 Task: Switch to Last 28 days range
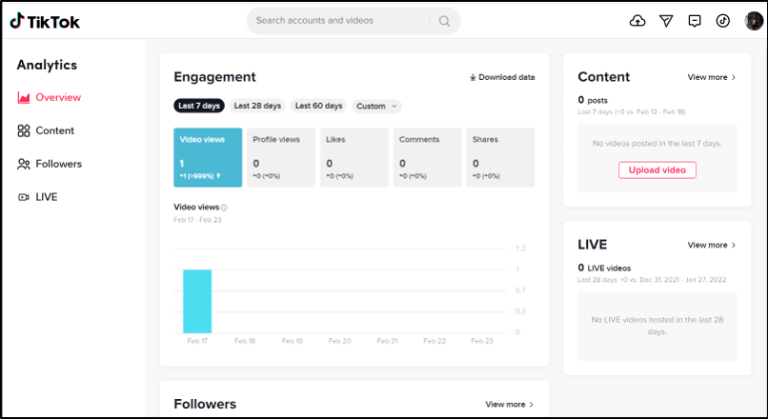click(257, 106)
